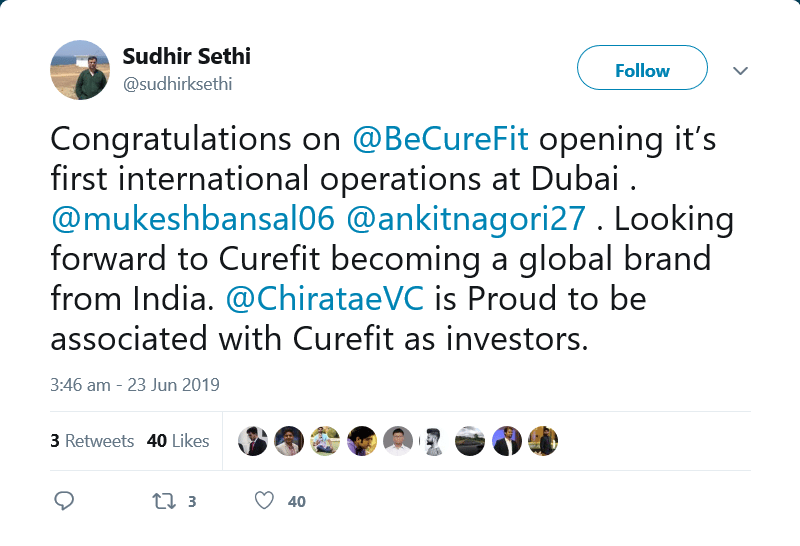800x546 pixels.
Task: Click the reply speech bubble icon
Action: click(64, 501)
